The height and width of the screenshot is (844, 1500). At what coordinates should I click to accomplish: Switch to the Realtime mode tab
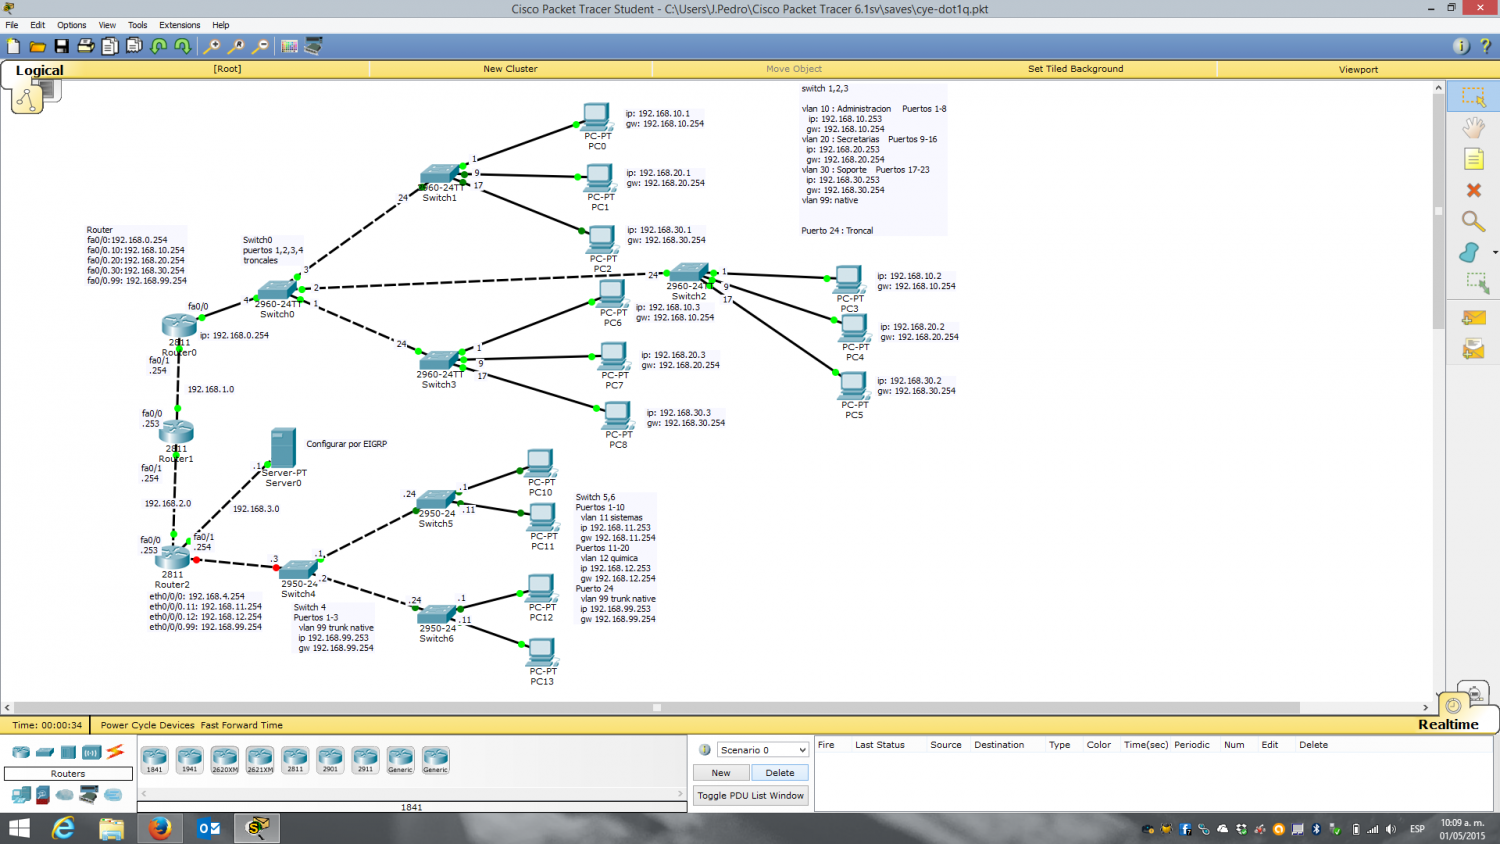[1448, 724]
